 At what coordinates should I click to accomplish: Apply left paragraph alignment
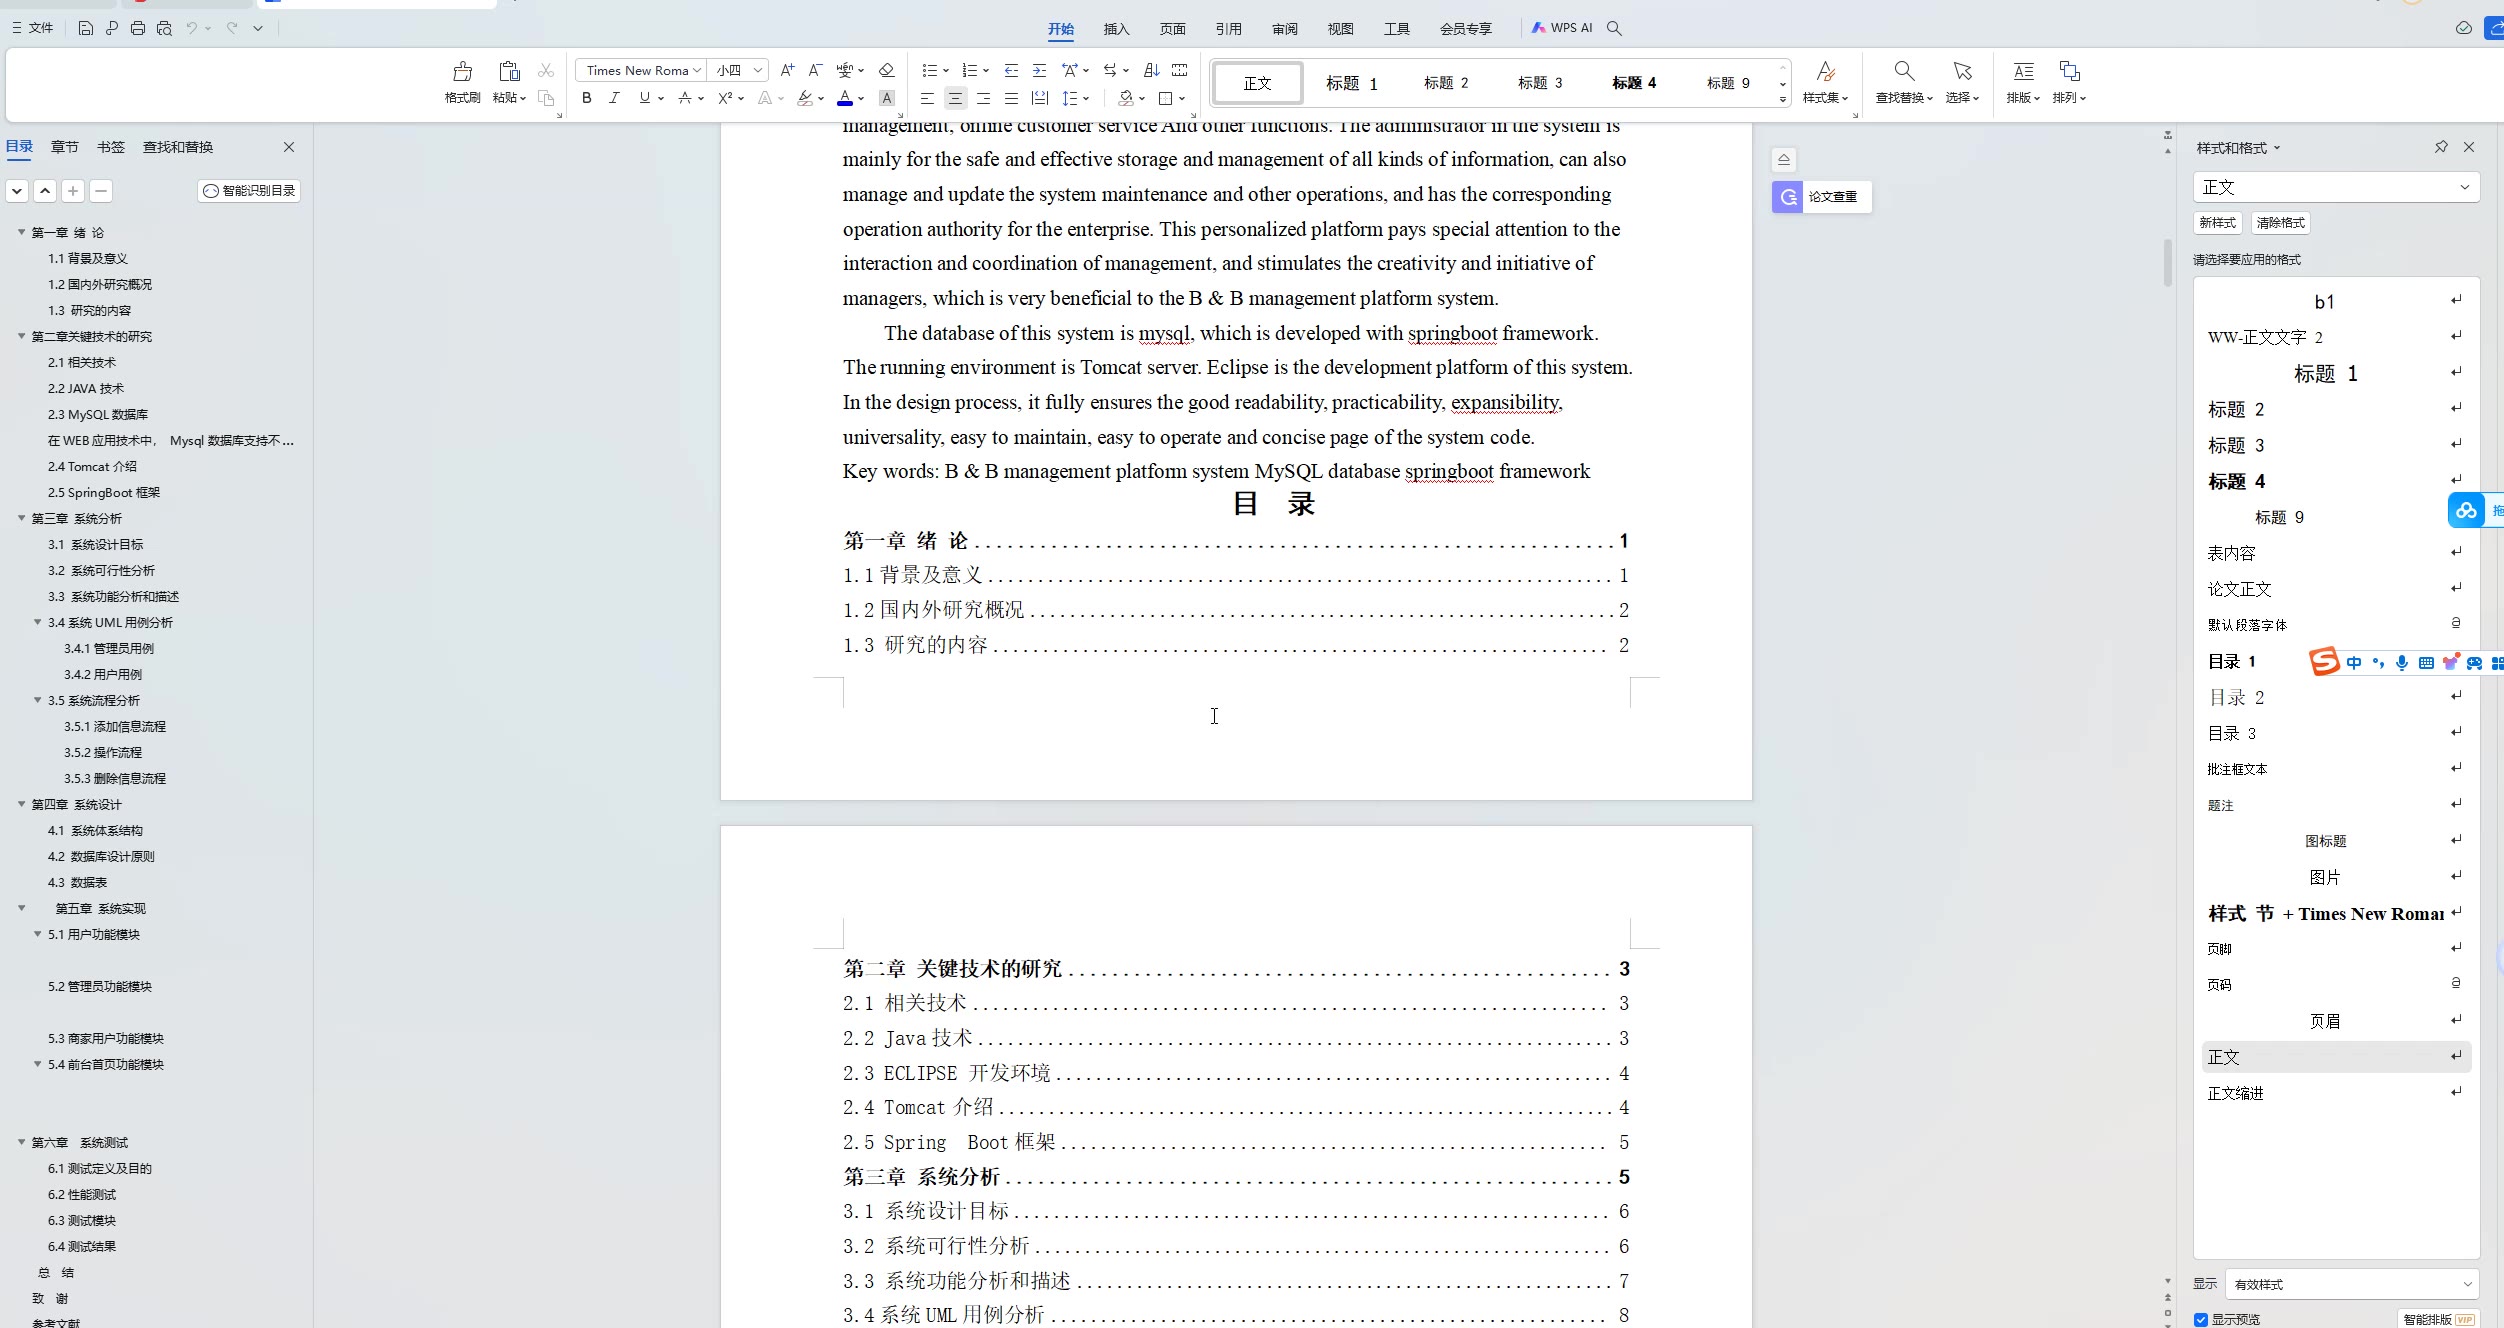(927, 98)
